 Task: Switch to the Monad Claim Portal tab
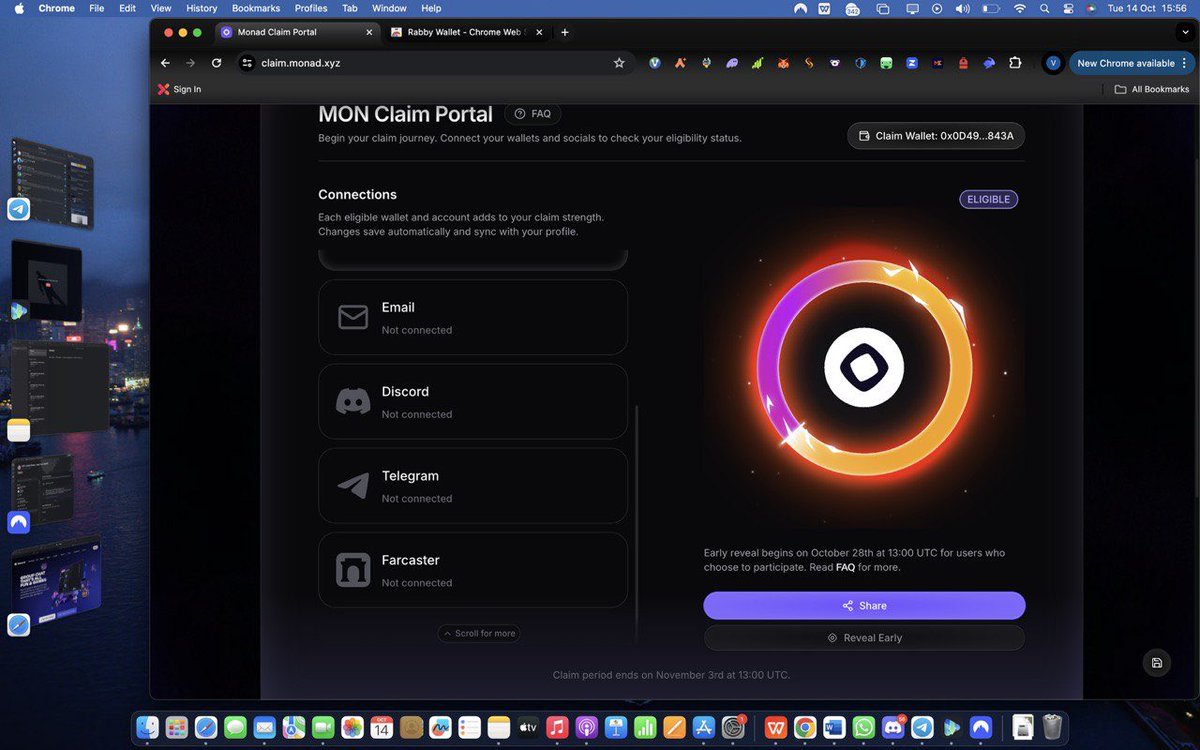297,32
